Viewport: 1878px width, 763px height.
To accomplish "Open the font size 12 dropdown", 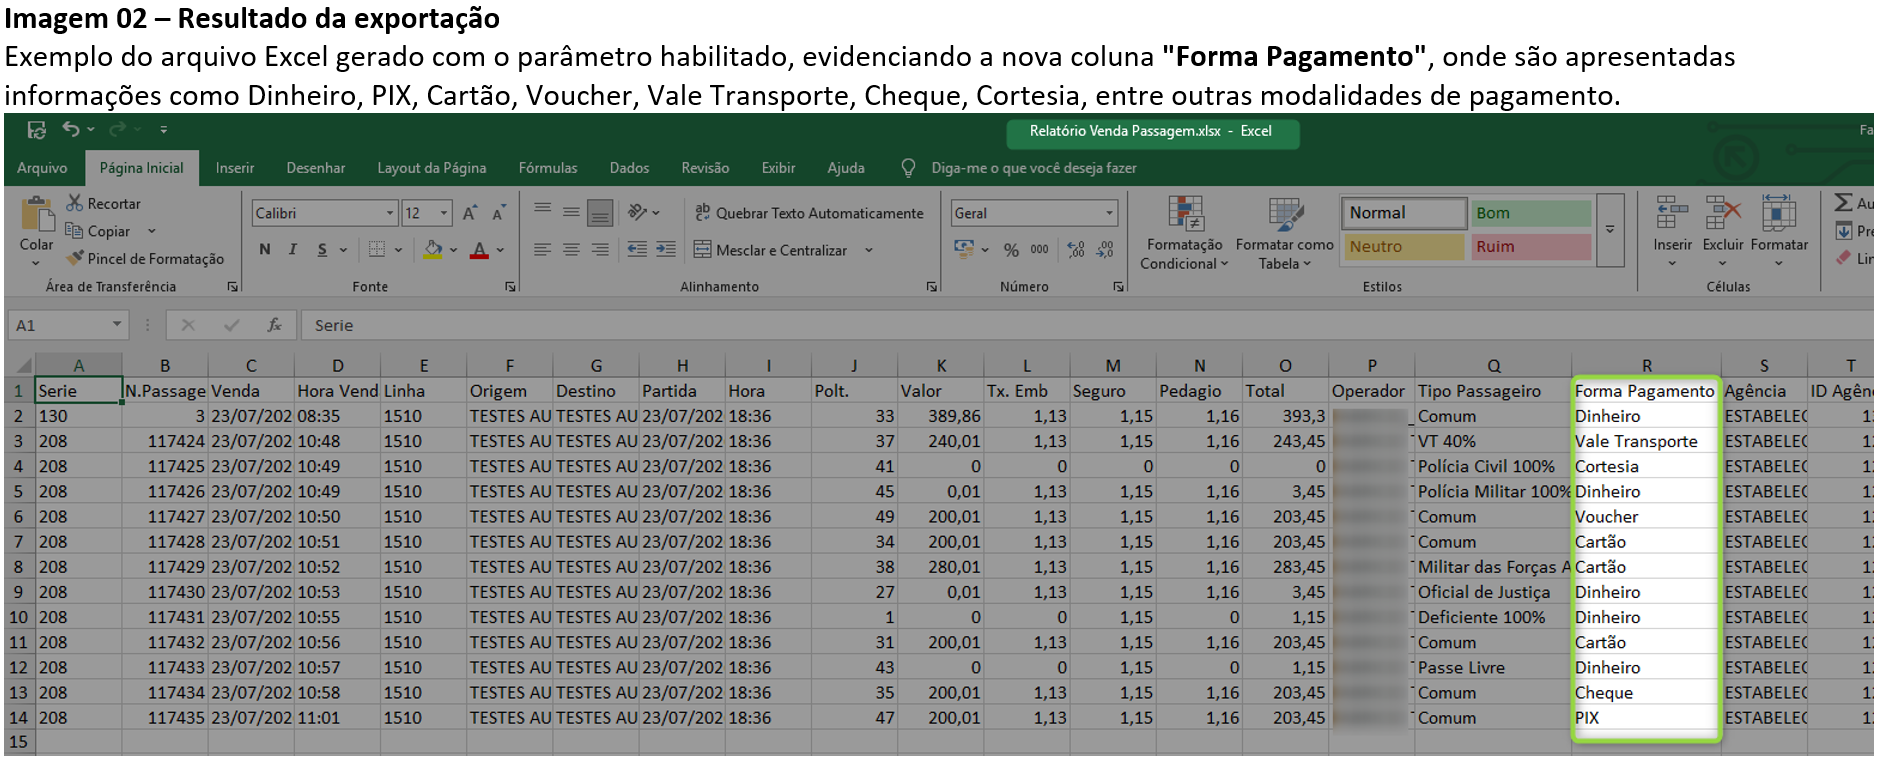I will 444,213.
